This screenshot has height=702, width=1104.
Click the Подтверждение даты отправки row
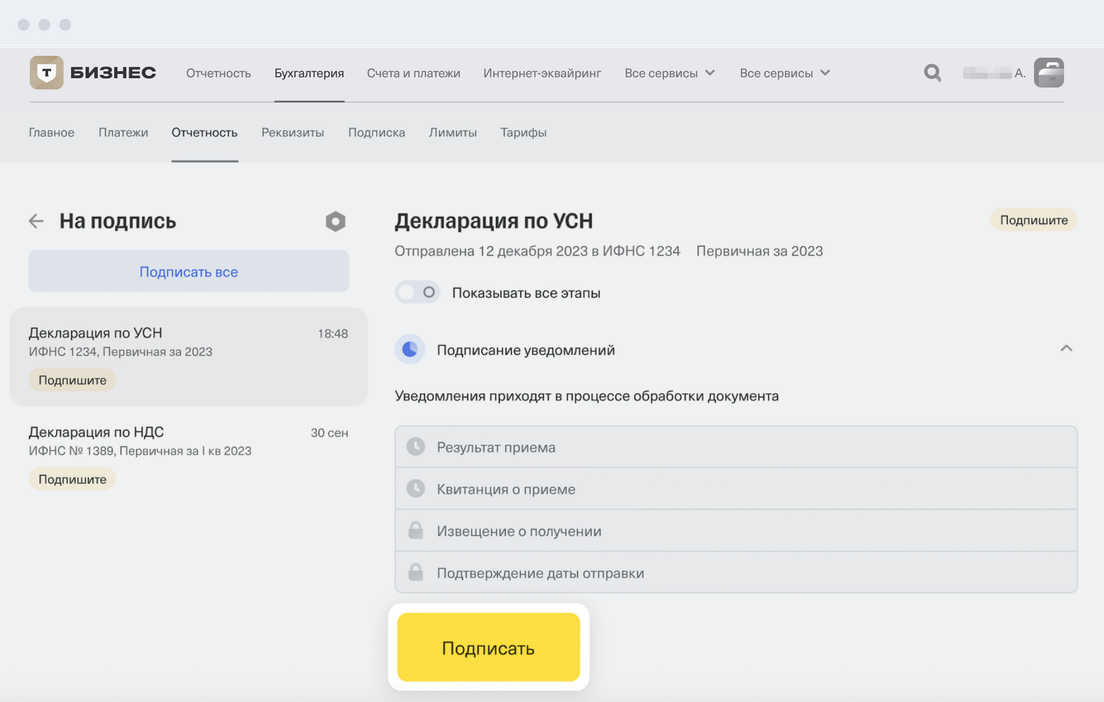click(x=736, y=573)
